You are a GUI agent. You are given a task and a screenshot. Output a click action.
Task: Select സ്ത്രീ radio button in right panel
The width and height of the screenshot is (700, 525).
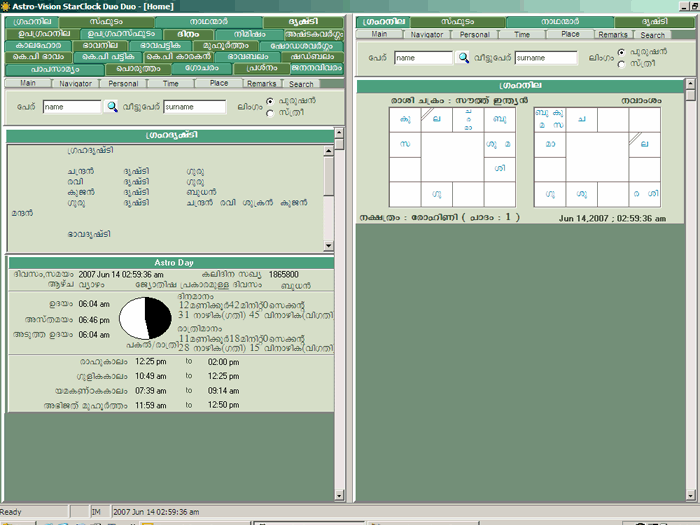pyautogui.click(x=621, y=64)
